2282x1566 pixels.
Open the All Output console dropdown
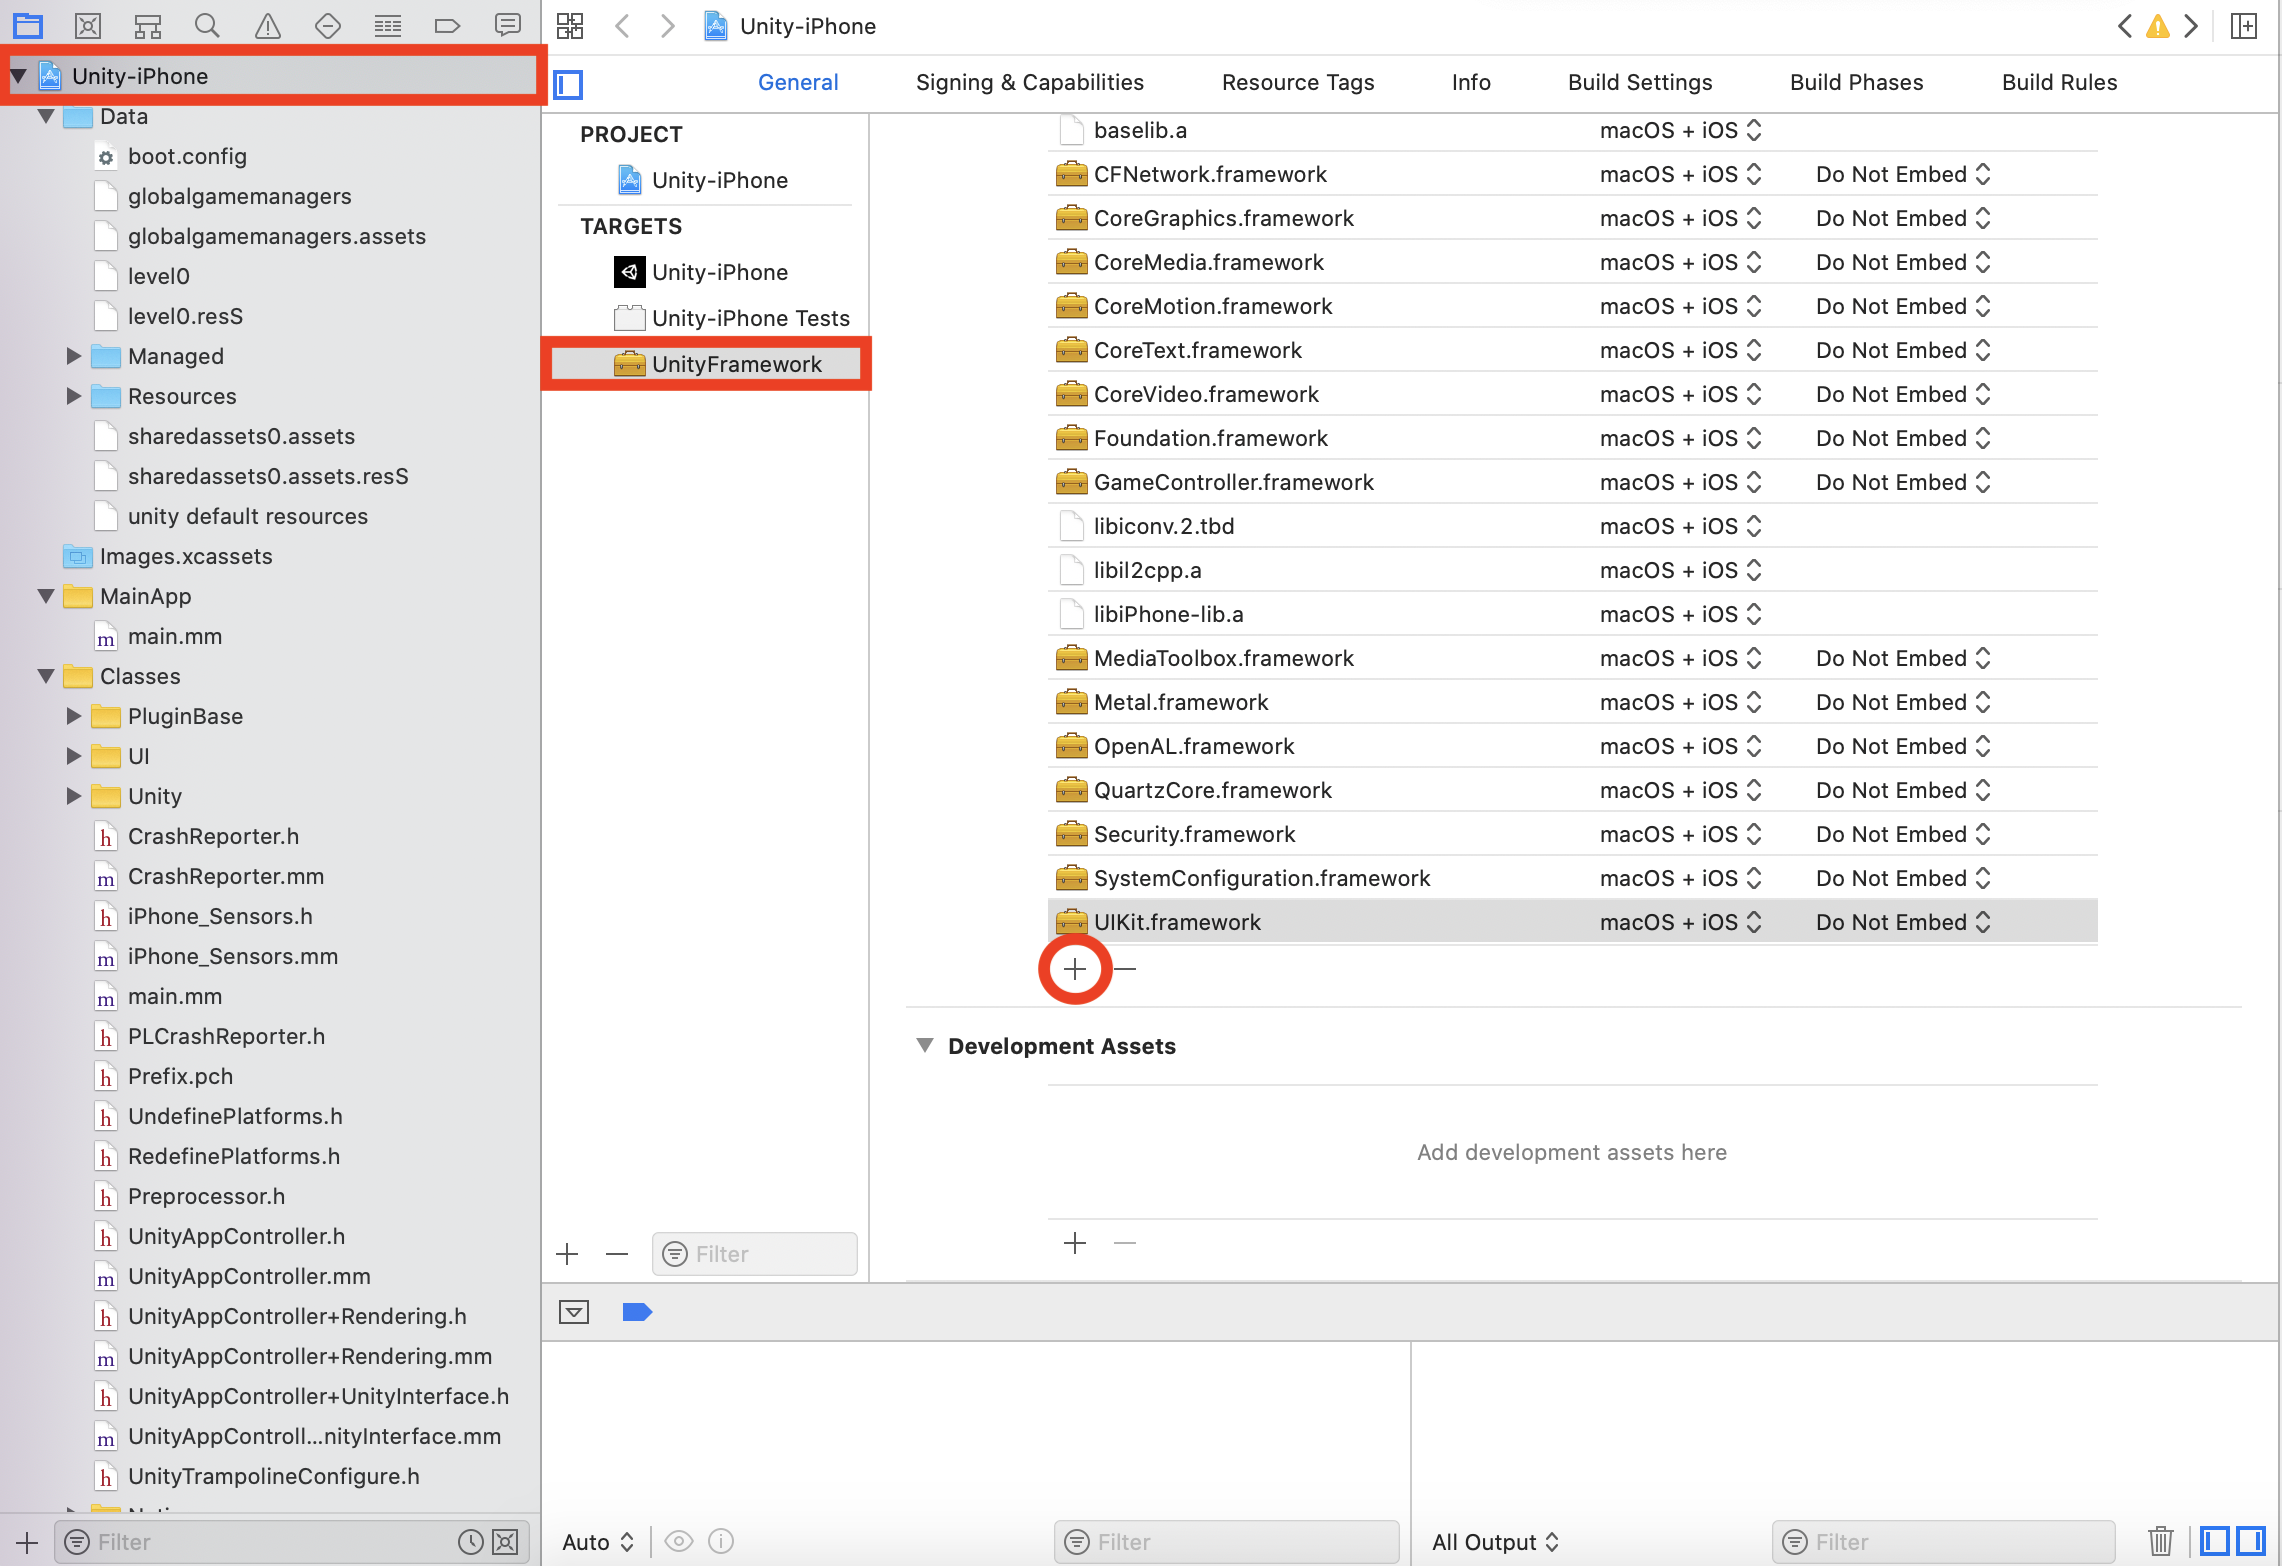click(x=1495, y=1542)
